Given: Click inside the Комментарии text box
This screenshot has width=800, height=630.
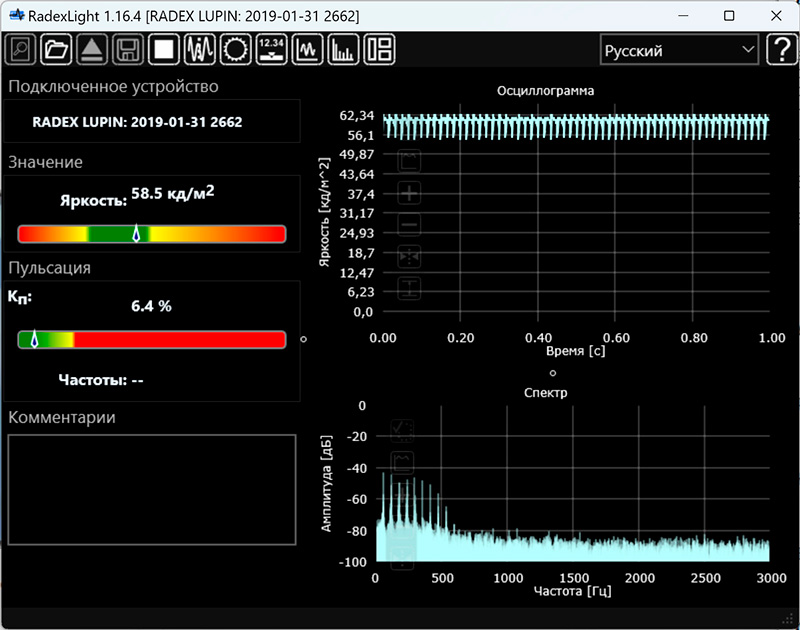Looking at the screenshot, I should click(x=152, y=489).
